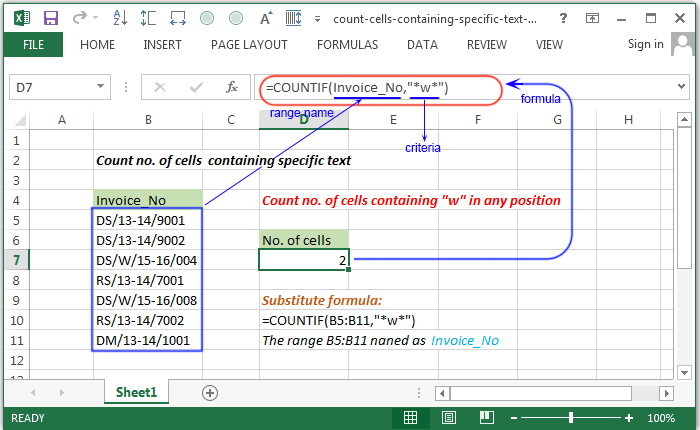Open the VIEW tab
The image size is (700, 430).
(549, 45)
